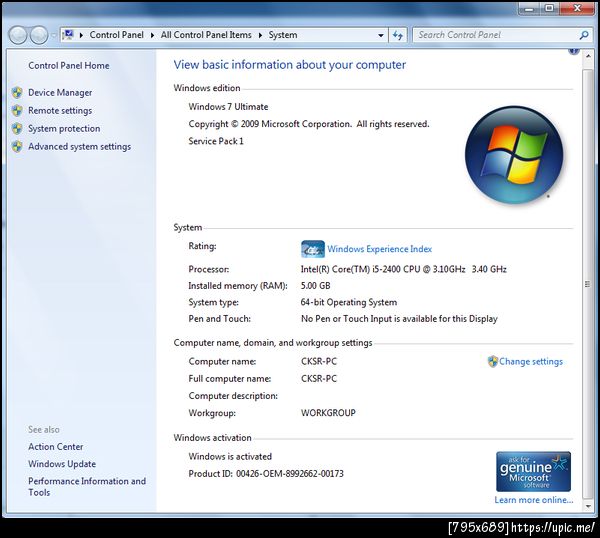Click the processor value Intel Core i5-2400

[404, 269]
